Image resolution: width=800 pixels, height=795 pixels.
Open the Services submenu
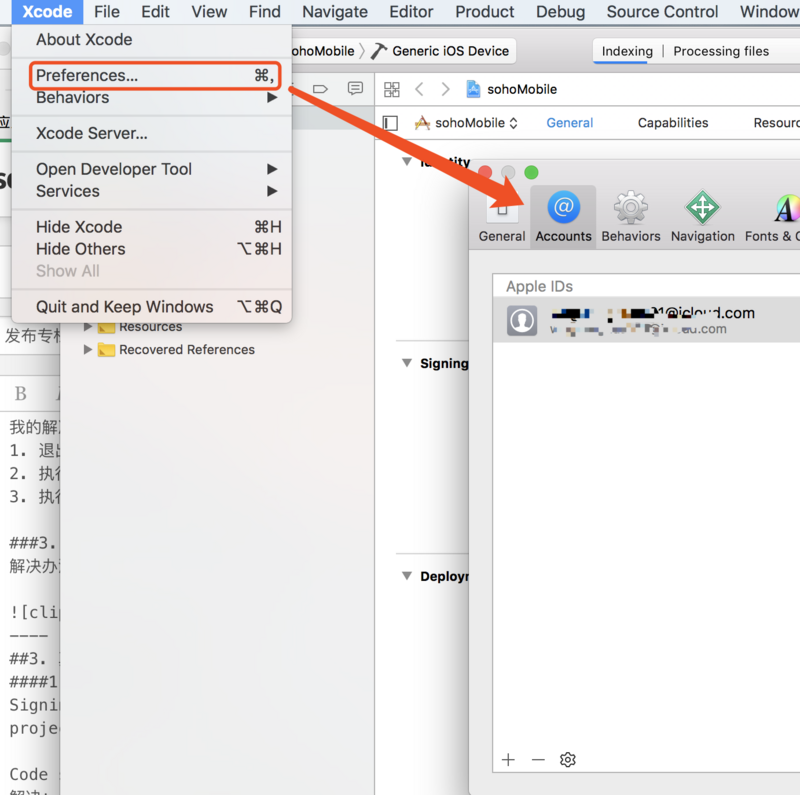click(152, 191)
